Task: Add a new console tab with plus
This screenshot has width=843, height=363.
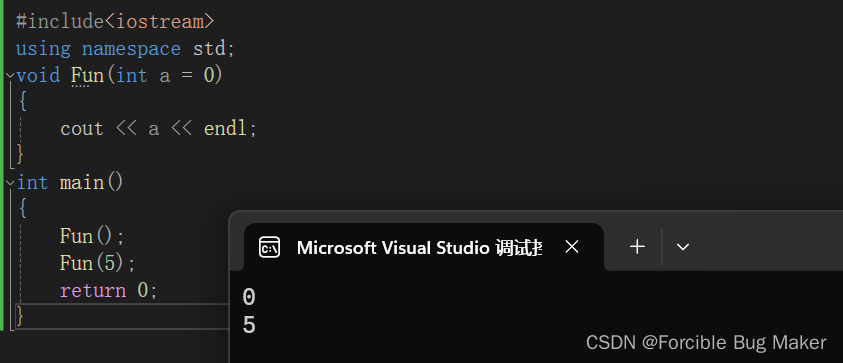Action: [637, 247]
